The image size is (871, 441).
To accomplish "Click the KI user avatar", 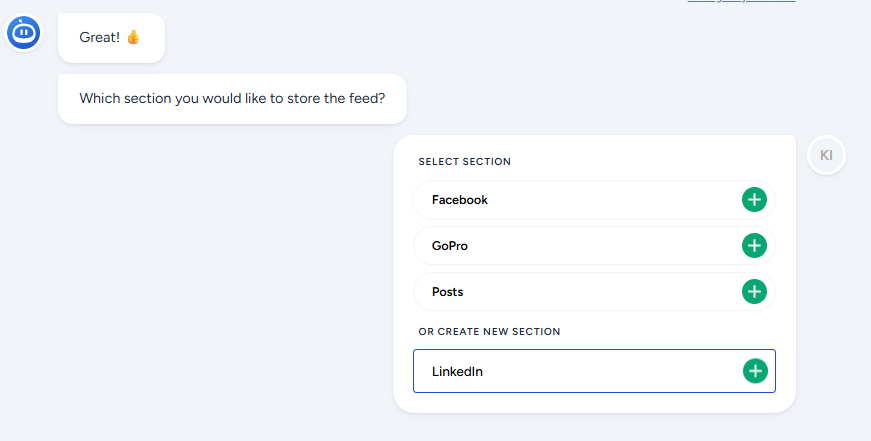I will [x=826, y=155].
